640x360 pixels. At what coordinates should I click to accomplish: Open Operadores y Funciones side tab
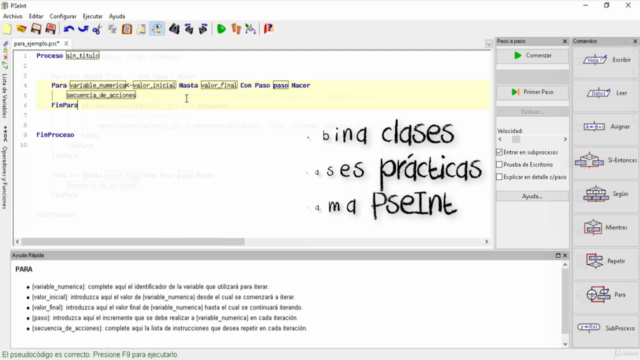pos(5,178)
